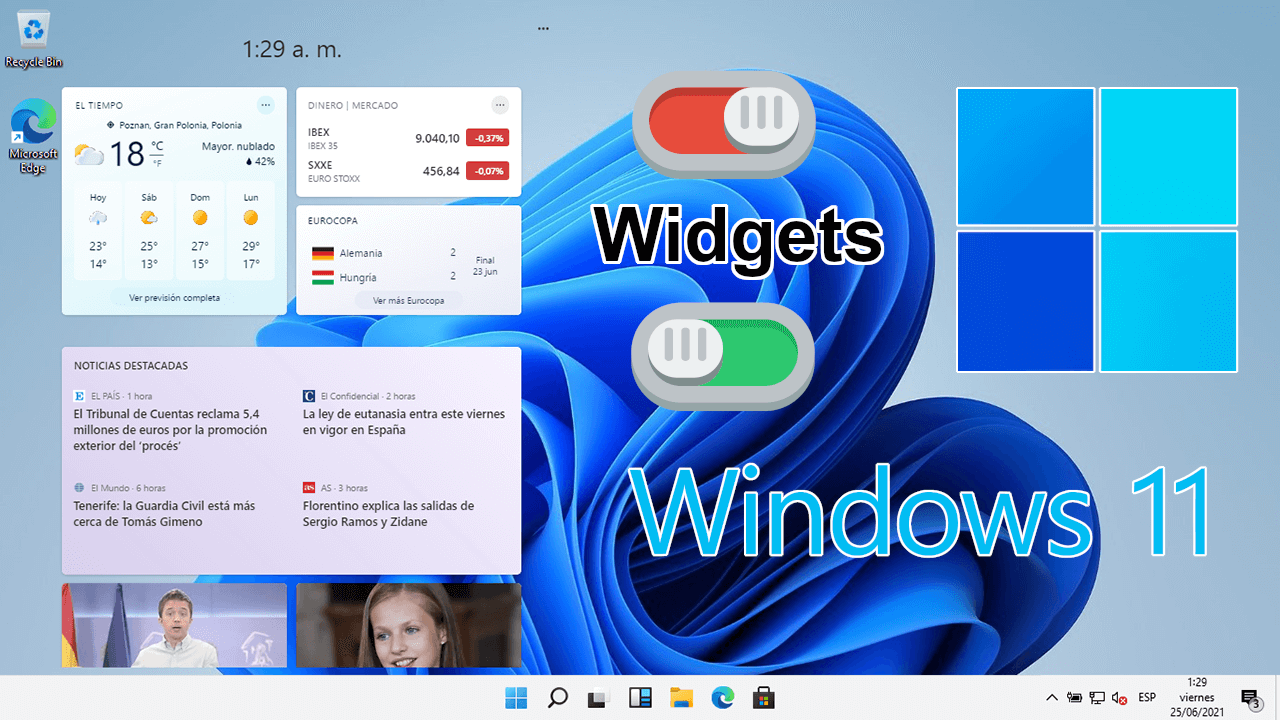Open File Explorer from the taskbar
The width and height of the screenshot is (1280, 720).
click(x=681, y=698)
